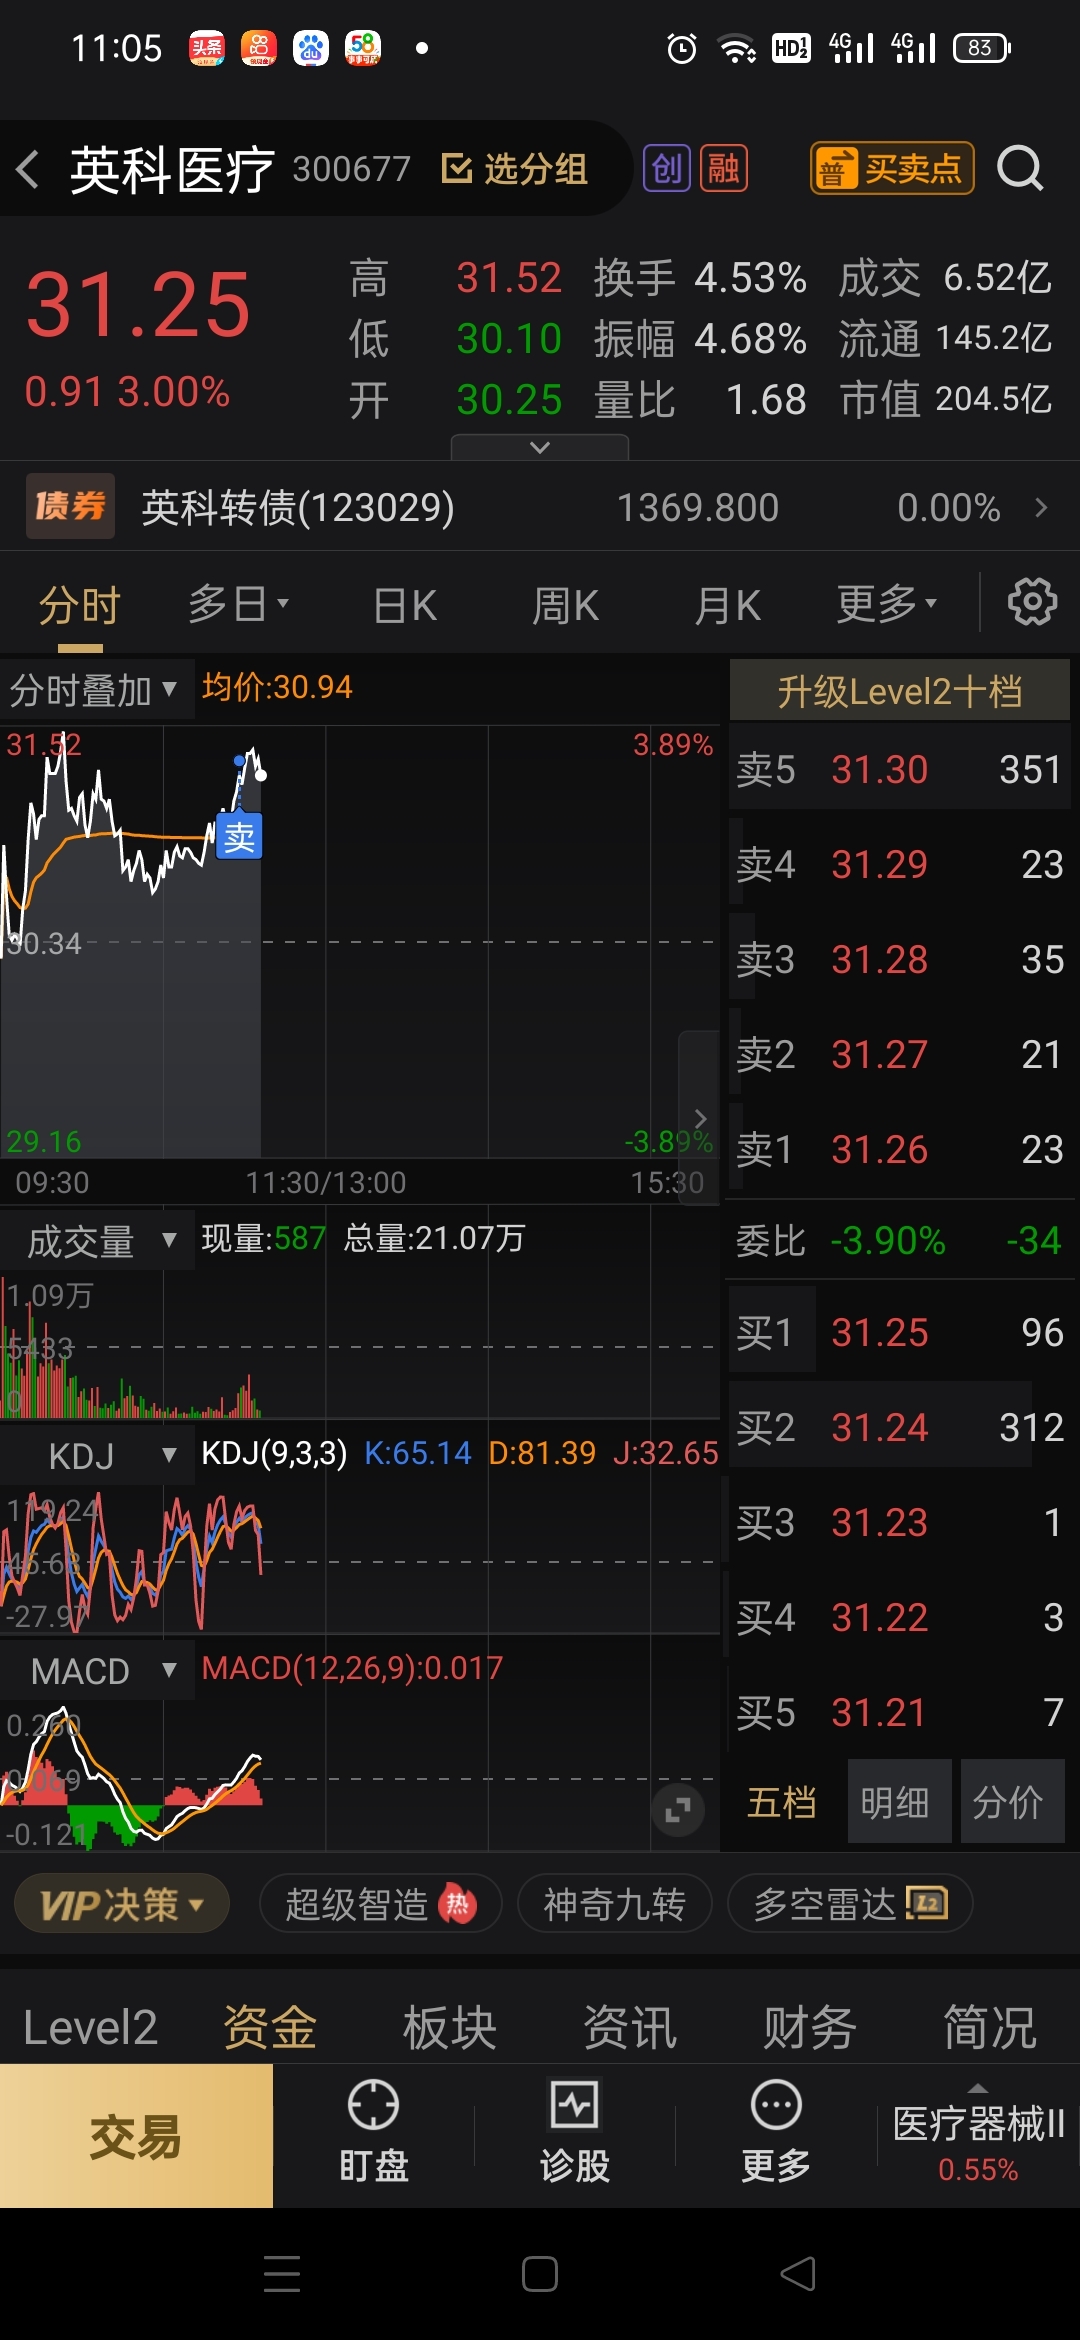Image resolution: width=1080 pixels, height=2340 pixels.
Task: Open the 简况 section tab
Action: coord(990,2027)
